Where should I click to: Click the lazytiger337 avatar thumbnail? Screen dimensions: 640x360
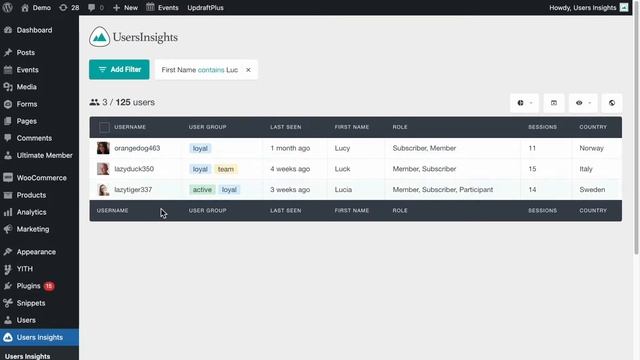point(103,190)
